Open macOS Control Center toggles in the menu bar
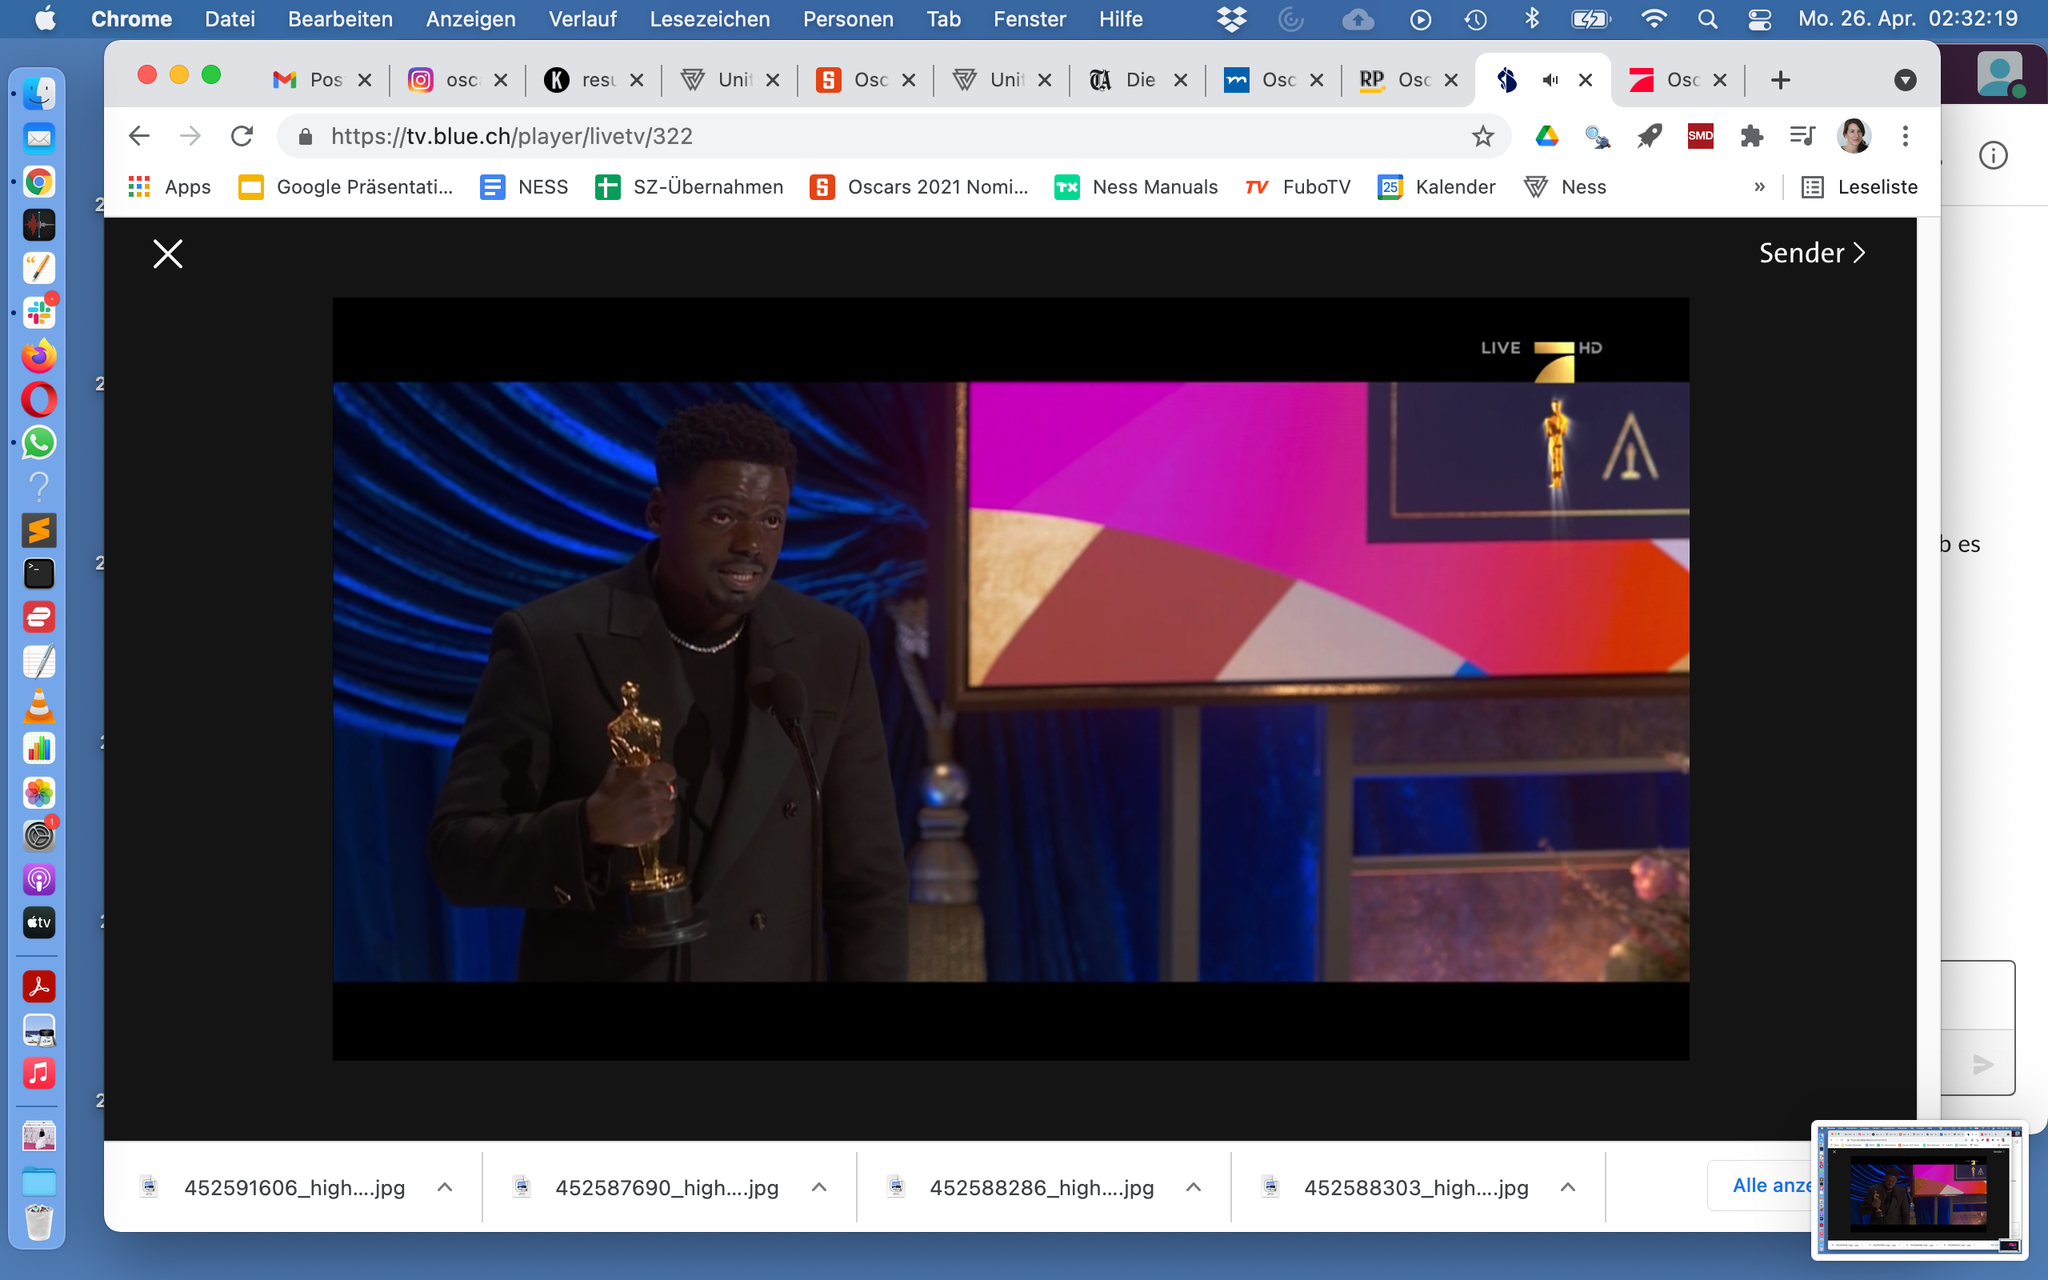Screen dimensions: 2048x1280 click(1759, 19)
